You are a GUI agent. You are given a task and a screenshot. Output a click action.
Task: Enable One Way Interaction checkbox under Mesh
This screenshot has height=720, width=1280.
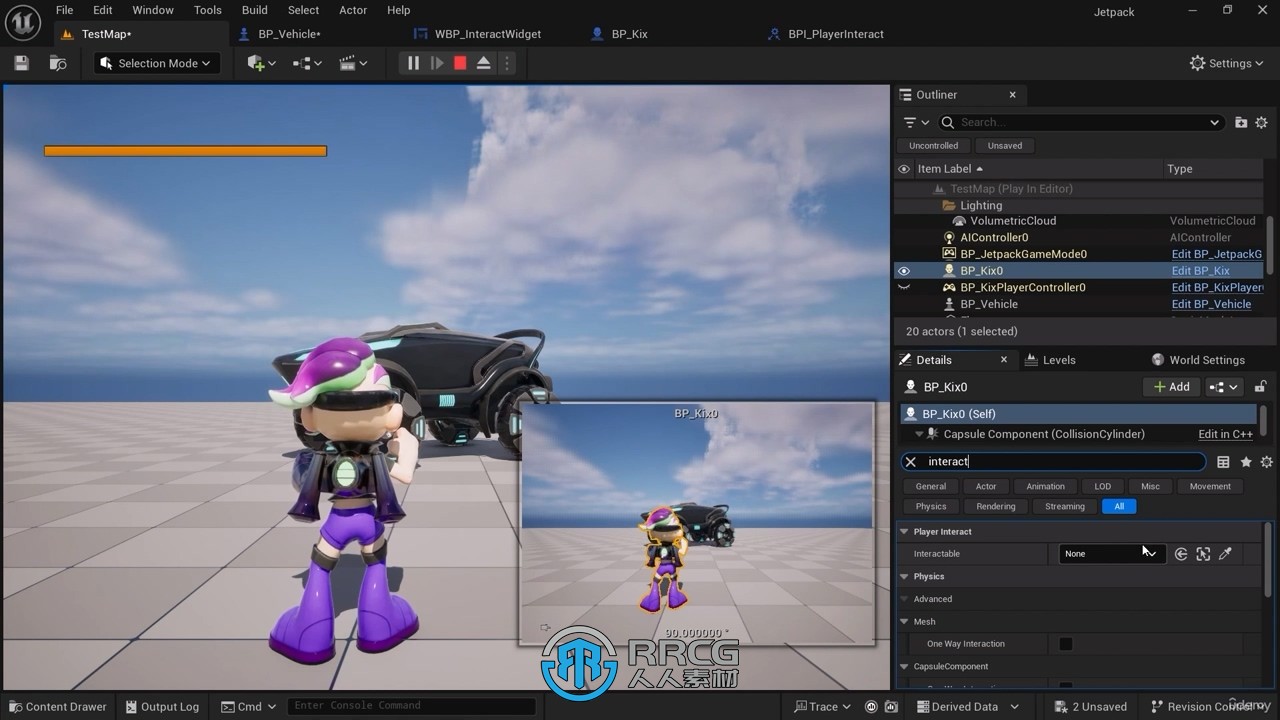click(x=1066, y=644)
